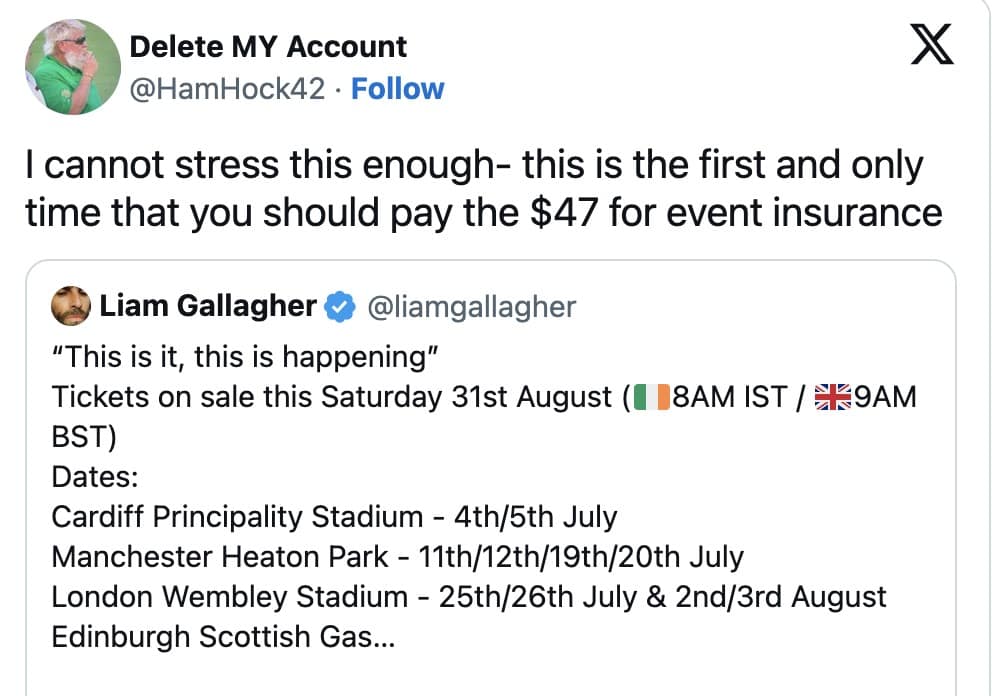Click the @HamHock42 handle
This screenshot has width=992, height=696.
coord(228,89)
